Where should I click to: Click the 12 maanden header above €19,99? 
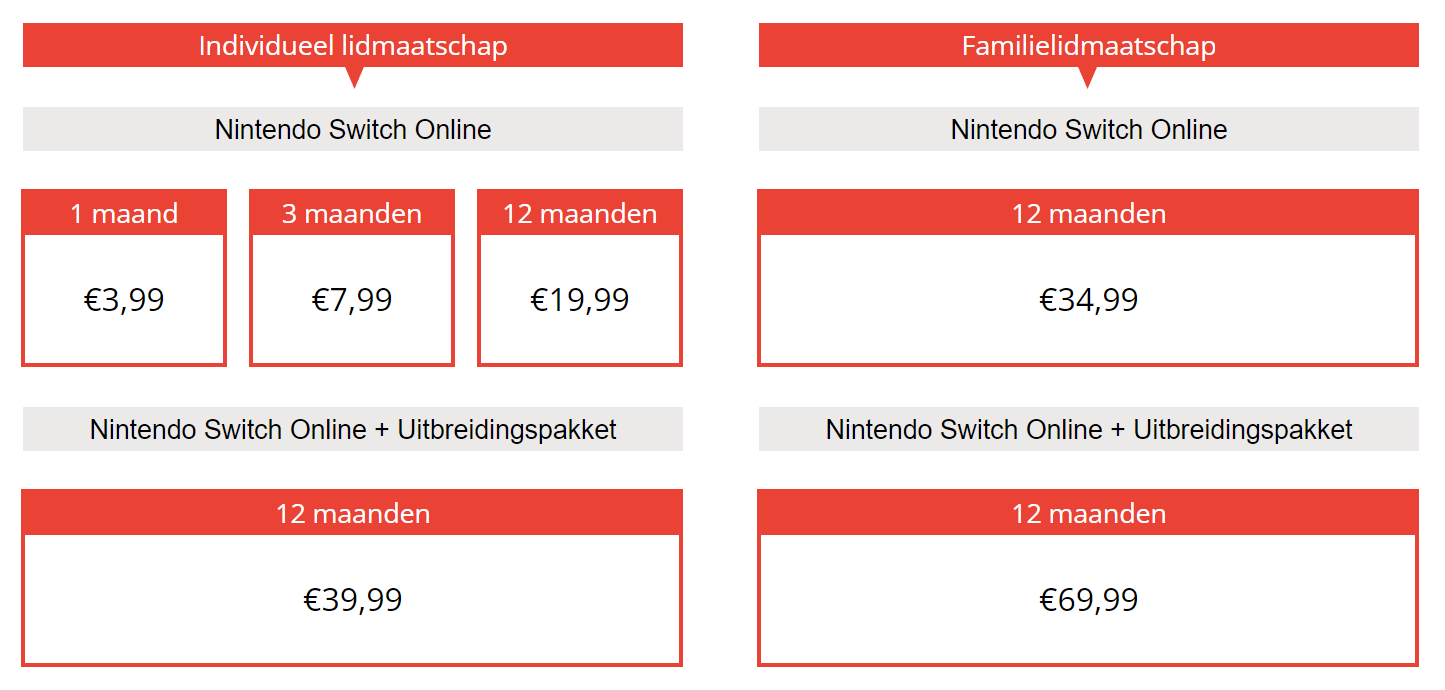[580, 213]
